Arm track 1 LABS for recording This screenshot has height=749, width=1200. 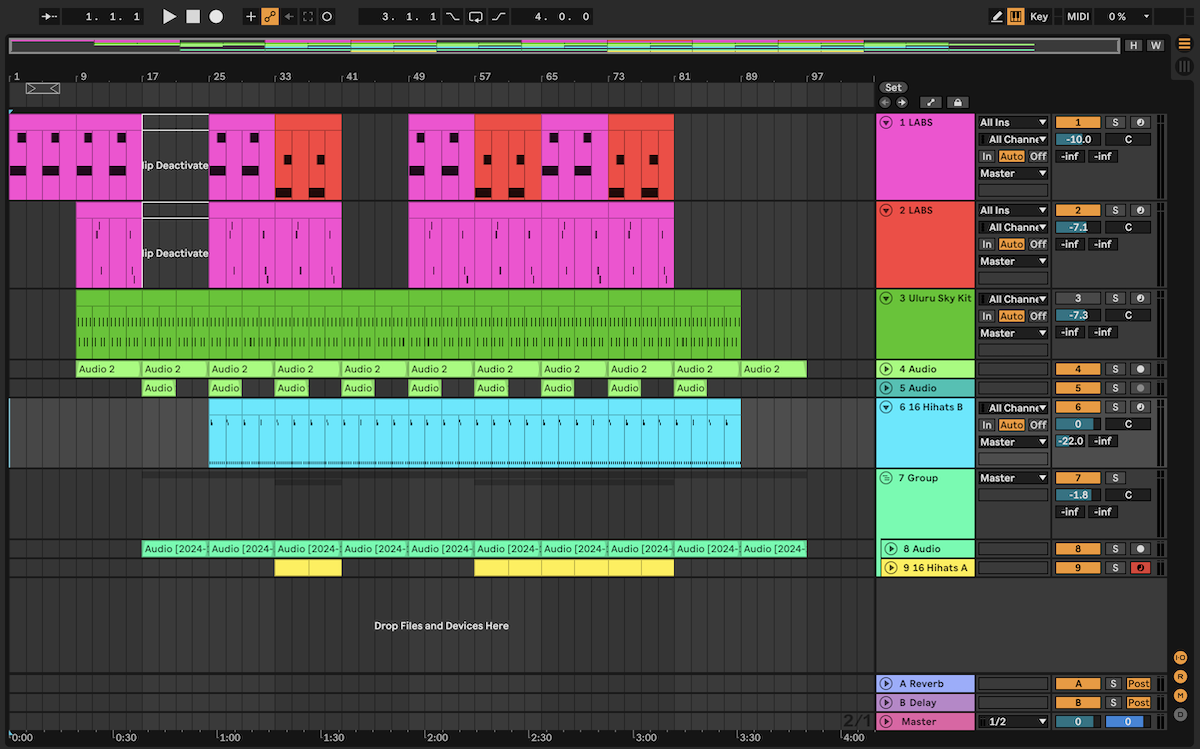1140,123
